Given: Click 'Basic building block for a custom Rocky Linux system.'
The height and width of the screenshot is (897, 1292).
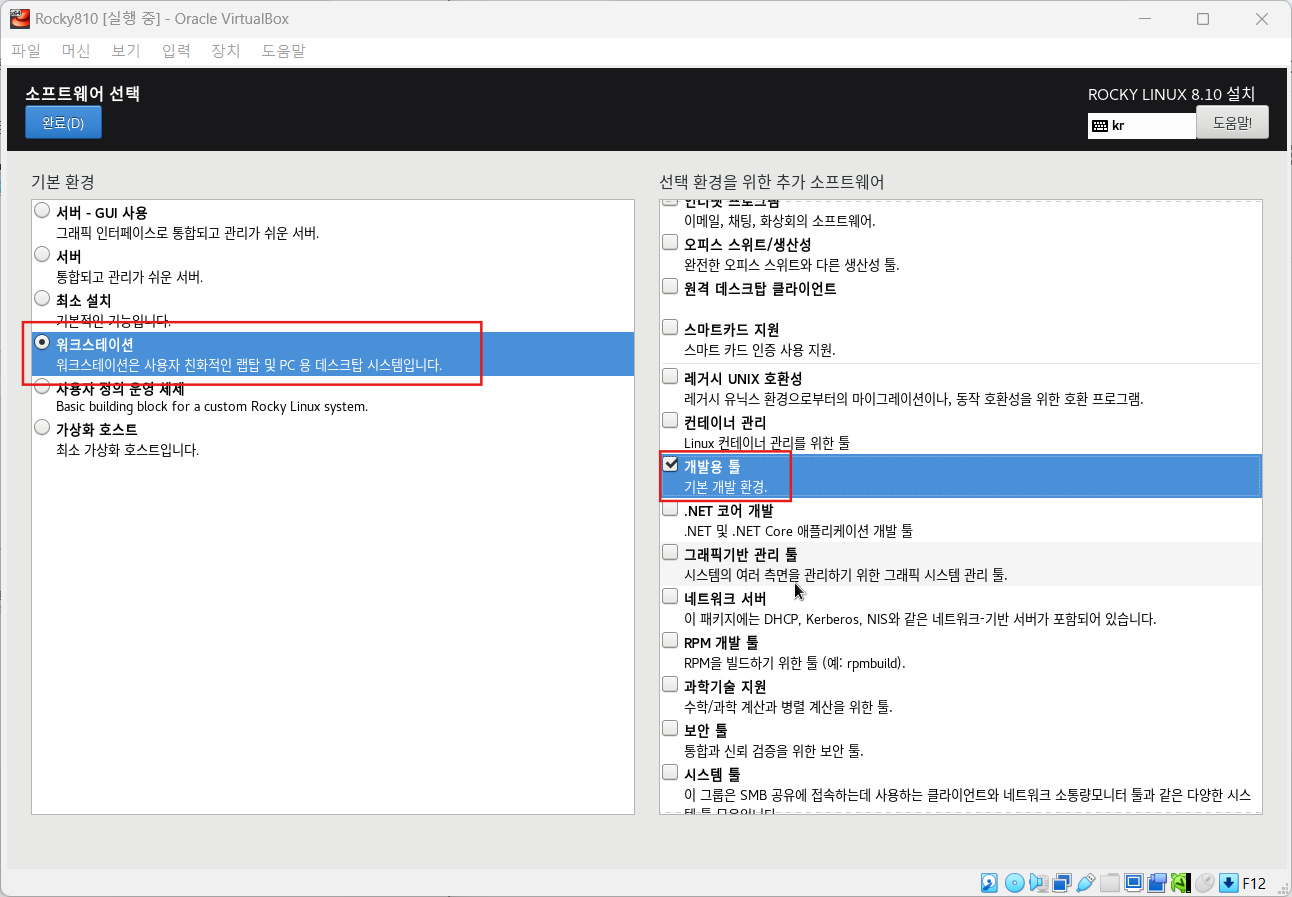Looking at the screenshot, I should pyautogui.click(x=212, y=406).
